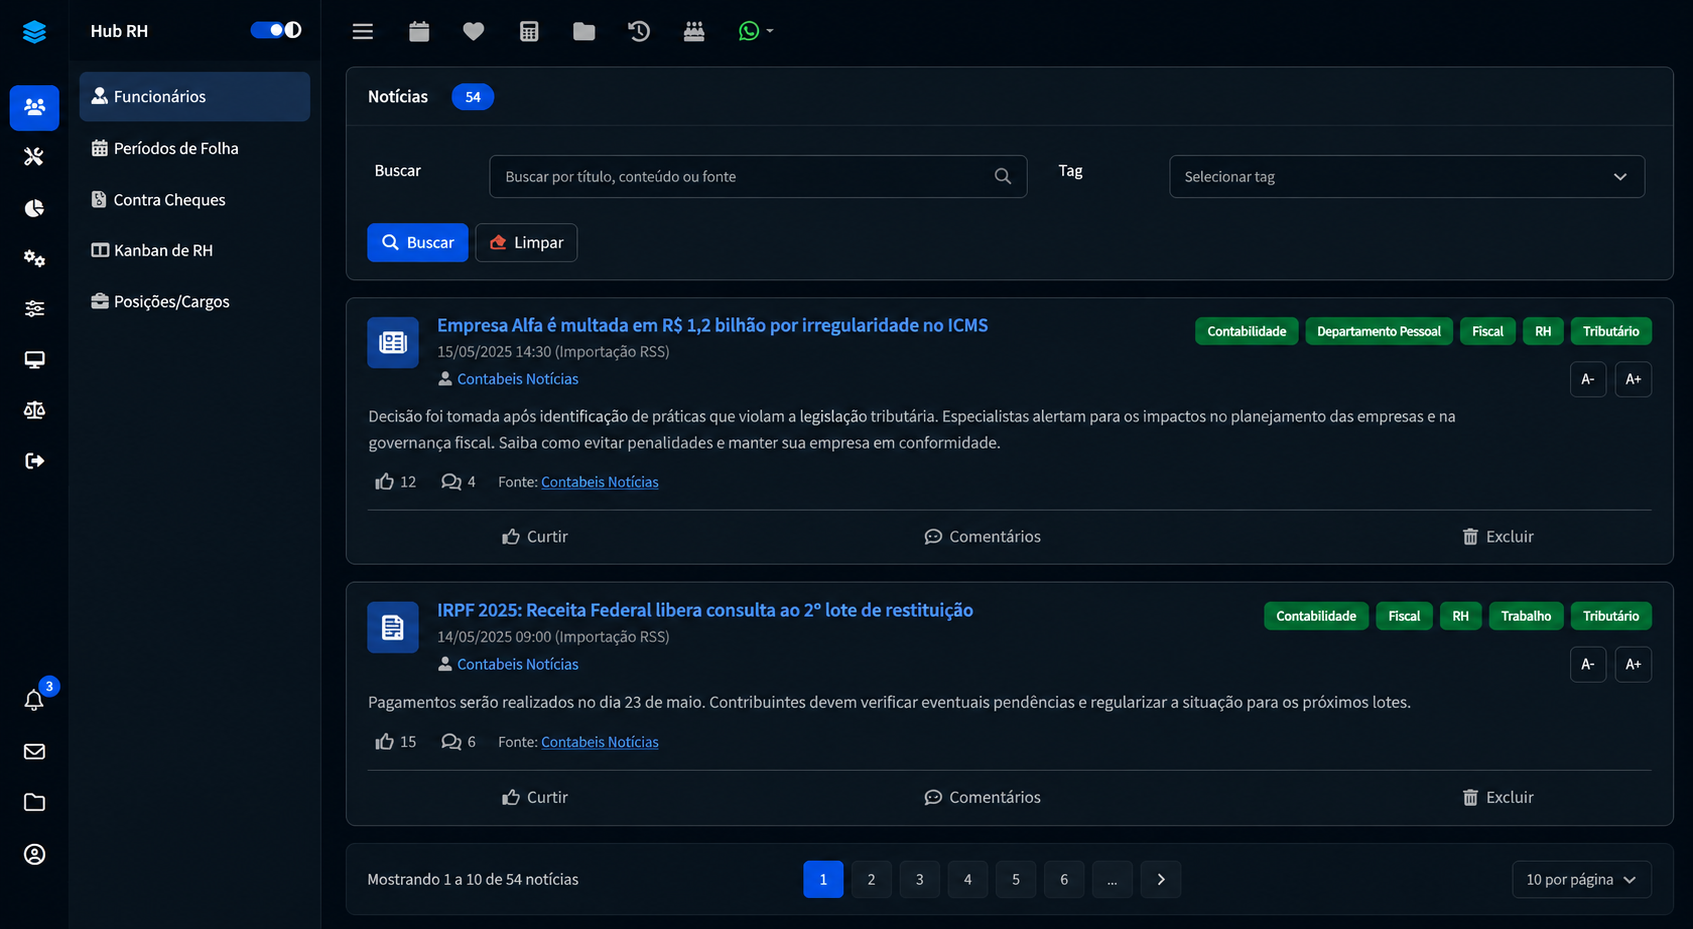Open the IRPF 2025 article title link
Viewport: 1693px width, 929px height.
[705, 611]
